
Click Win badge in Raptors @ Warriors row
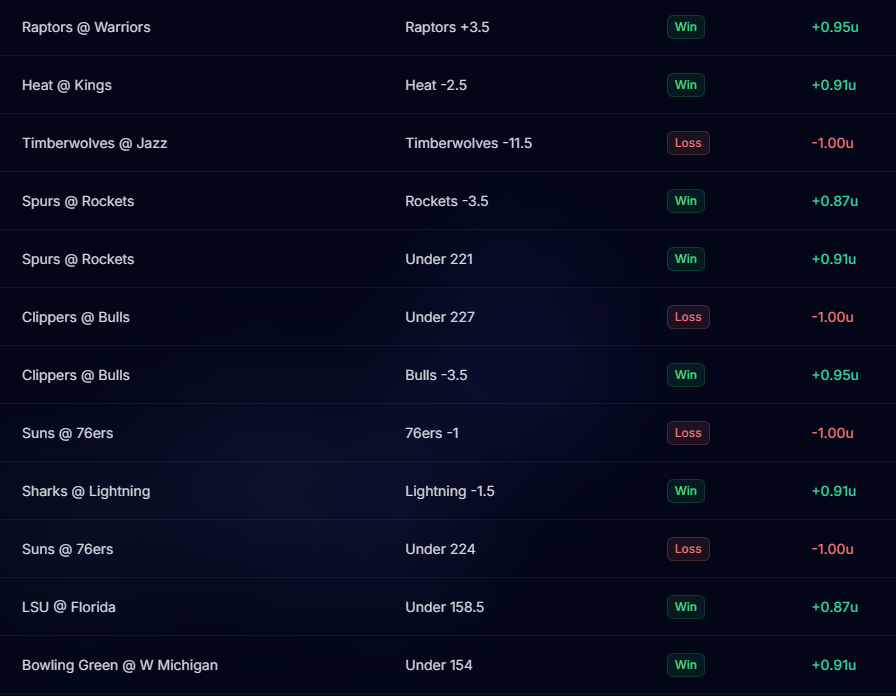[x=686, y=27]
